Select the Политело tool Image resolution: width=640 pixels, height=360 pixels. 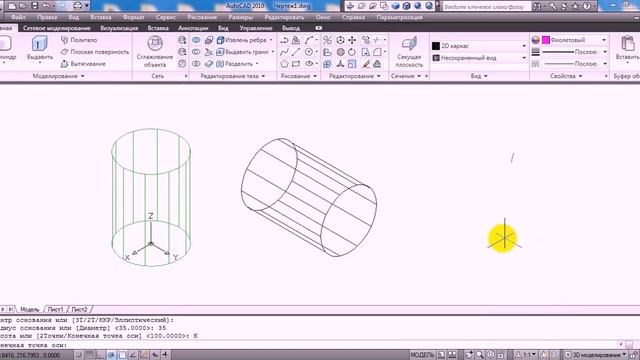[x=79, y=40]
